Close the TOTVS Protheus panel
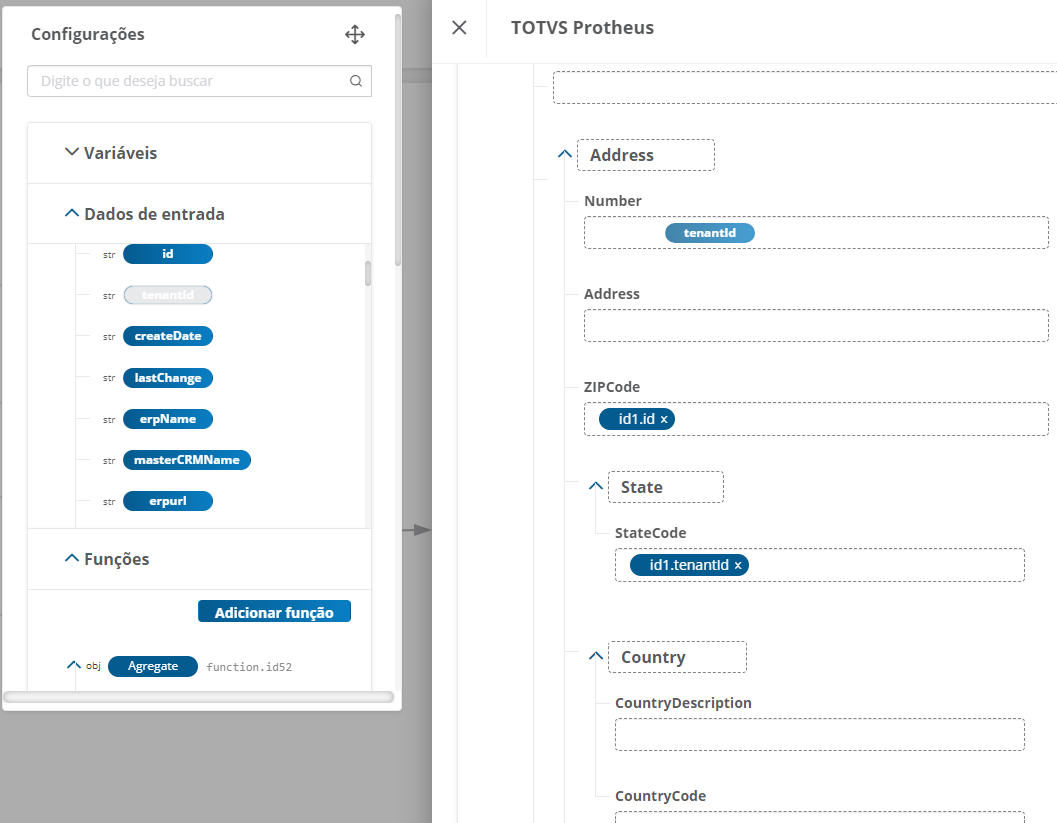Viewport: 1057px width, 823px height. [x=459, y=28]
